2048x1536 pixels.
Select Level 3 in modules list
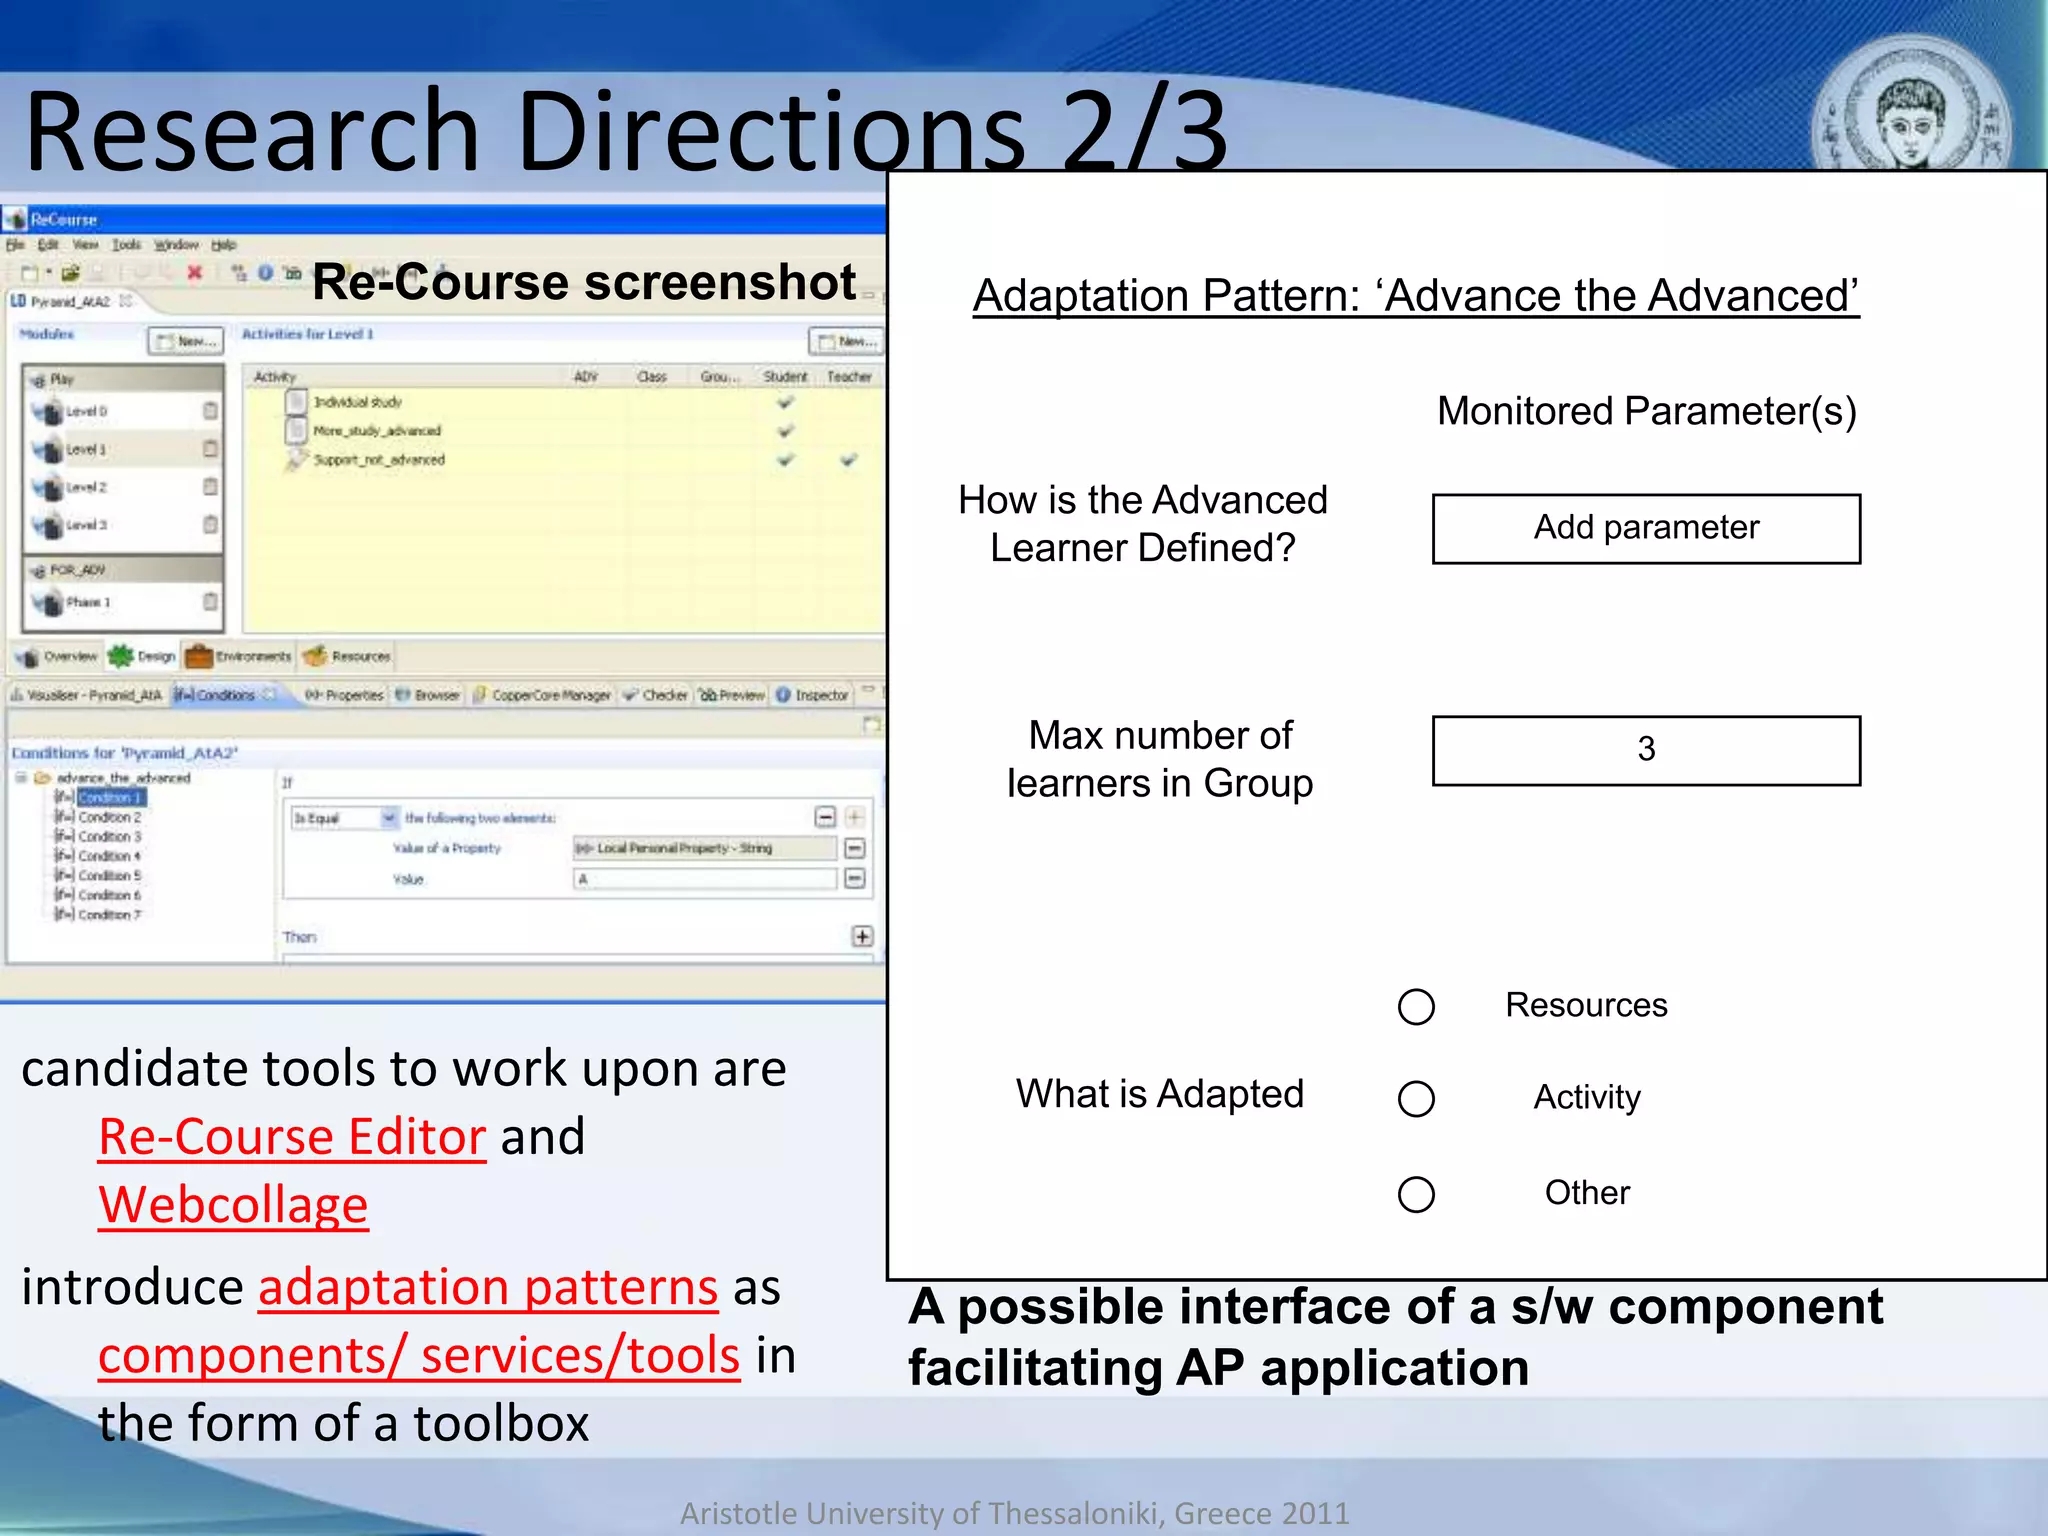coord(123,525)
